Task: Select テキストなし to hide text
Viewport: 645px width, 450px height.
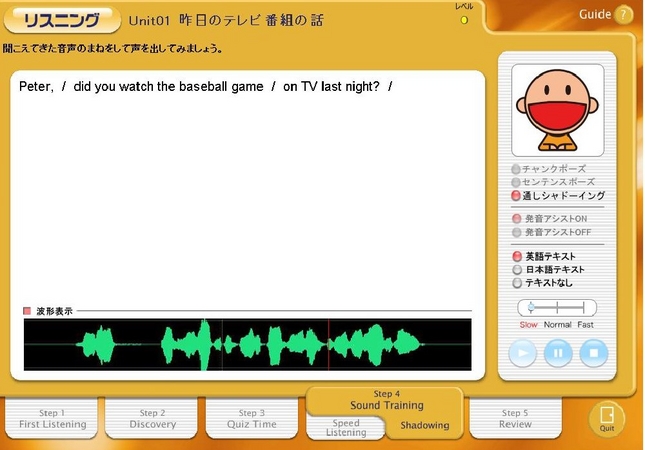Action: 516,283
